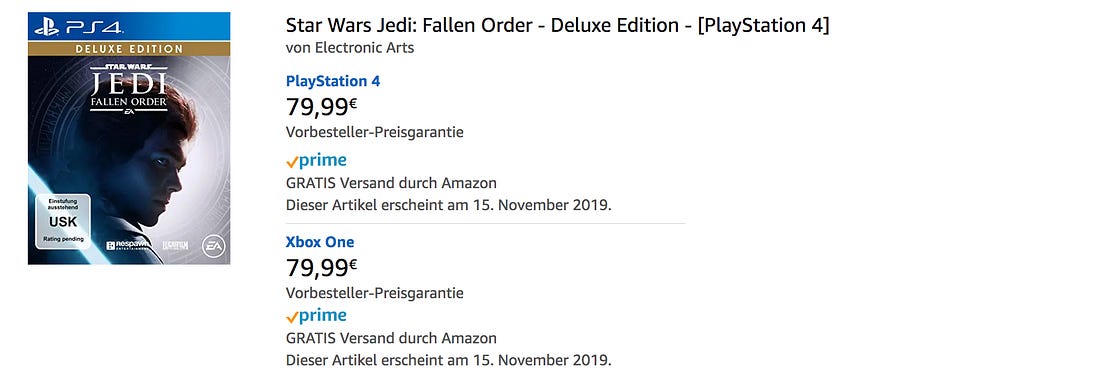Click Vorbesteller-Preisgarantie under Xbox One
The width and height of the screenshot is (1100, 392).
375,292
